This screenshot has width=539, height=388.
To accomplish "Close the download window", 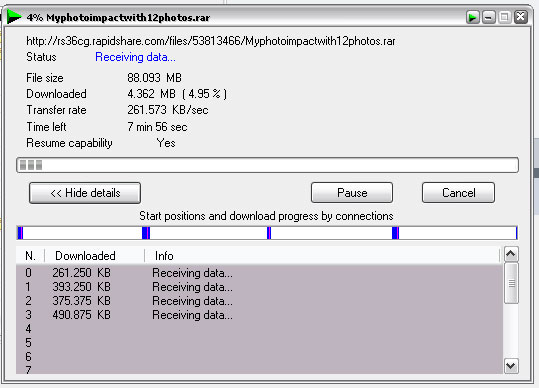I will (520, 17).
